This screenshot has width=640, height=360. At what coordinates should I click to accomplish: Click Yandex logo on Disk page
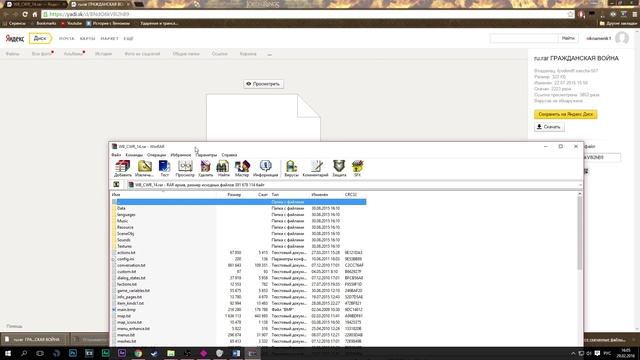15,38
